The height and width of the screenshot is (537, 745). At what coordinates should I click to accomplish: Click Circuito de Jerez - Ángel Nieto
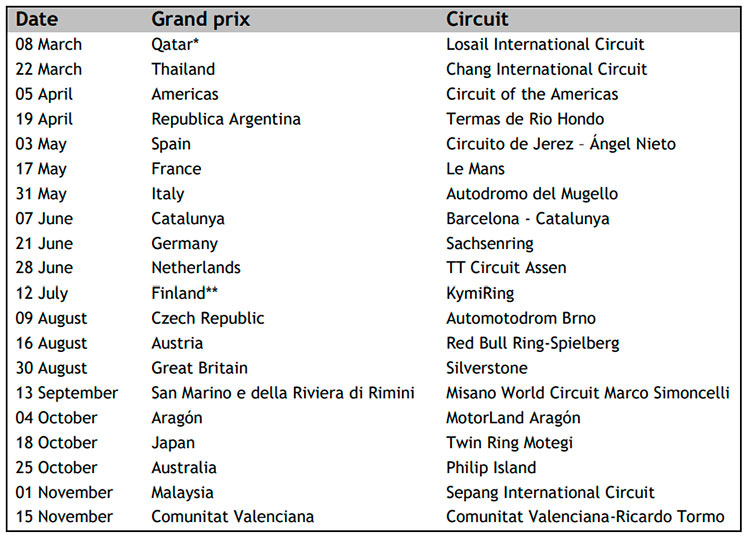[x=561, y=144]
